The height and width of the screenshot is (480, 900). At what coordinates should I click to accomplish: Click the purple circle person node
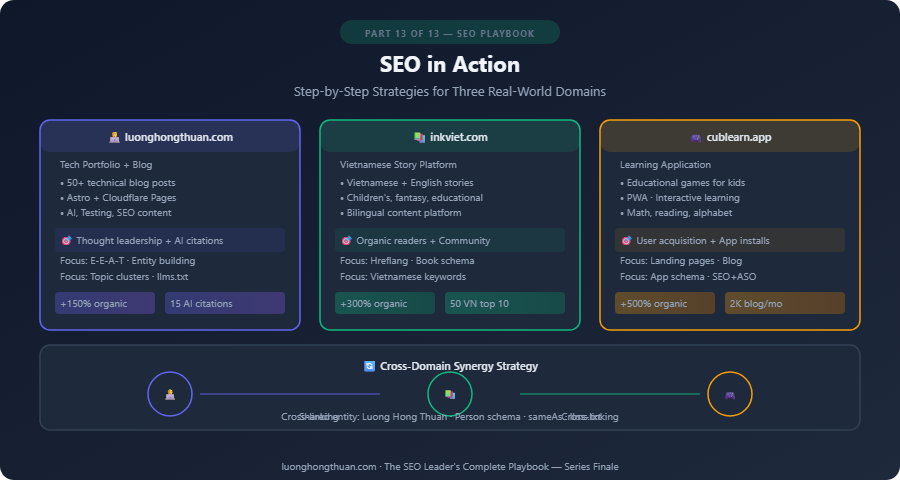170,394
